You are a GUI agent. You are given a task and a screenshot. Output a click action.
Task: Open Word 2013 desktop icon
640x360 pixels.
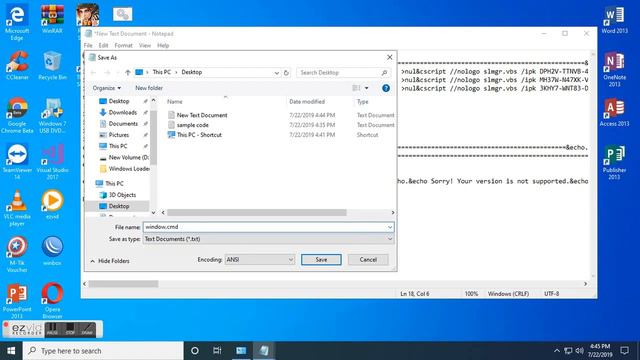click(x=614, y=20)
